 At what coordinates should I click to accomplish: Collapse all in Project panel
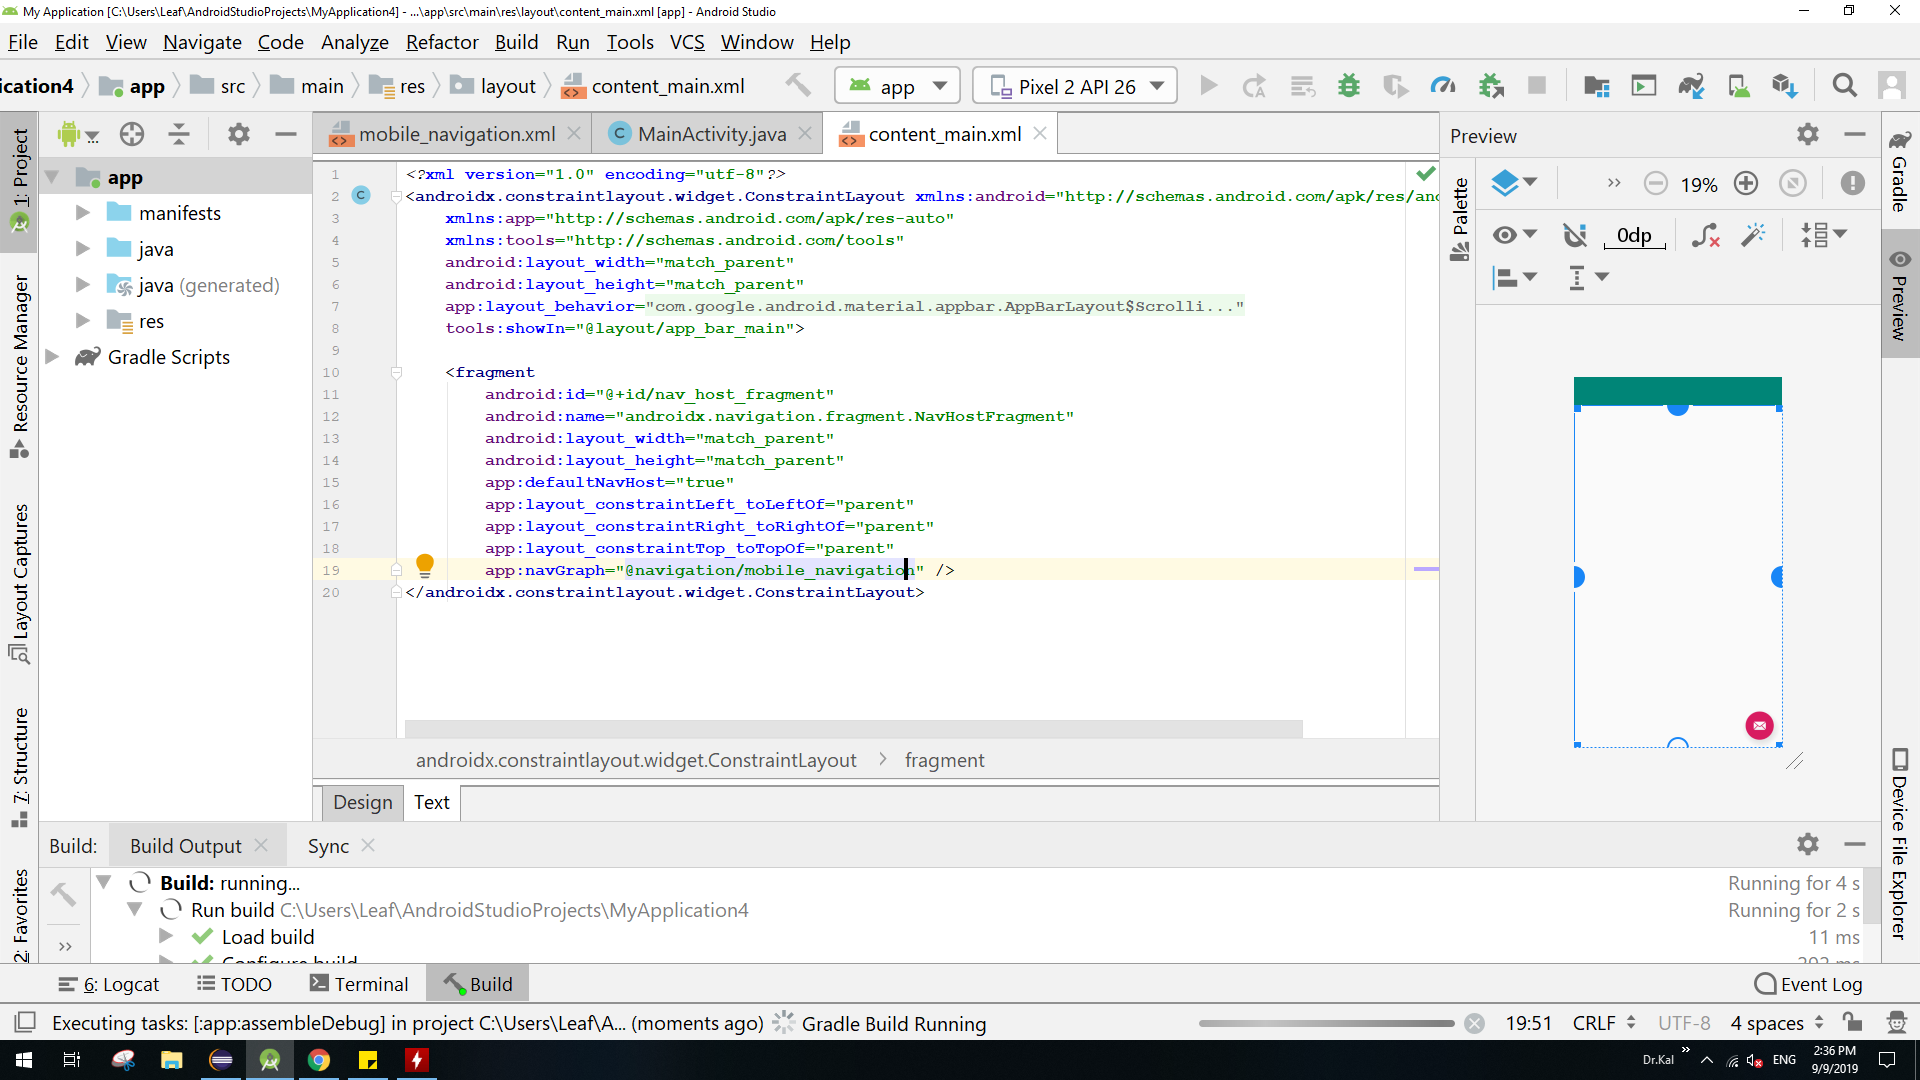pyautogui.click(x=179, y=134)
